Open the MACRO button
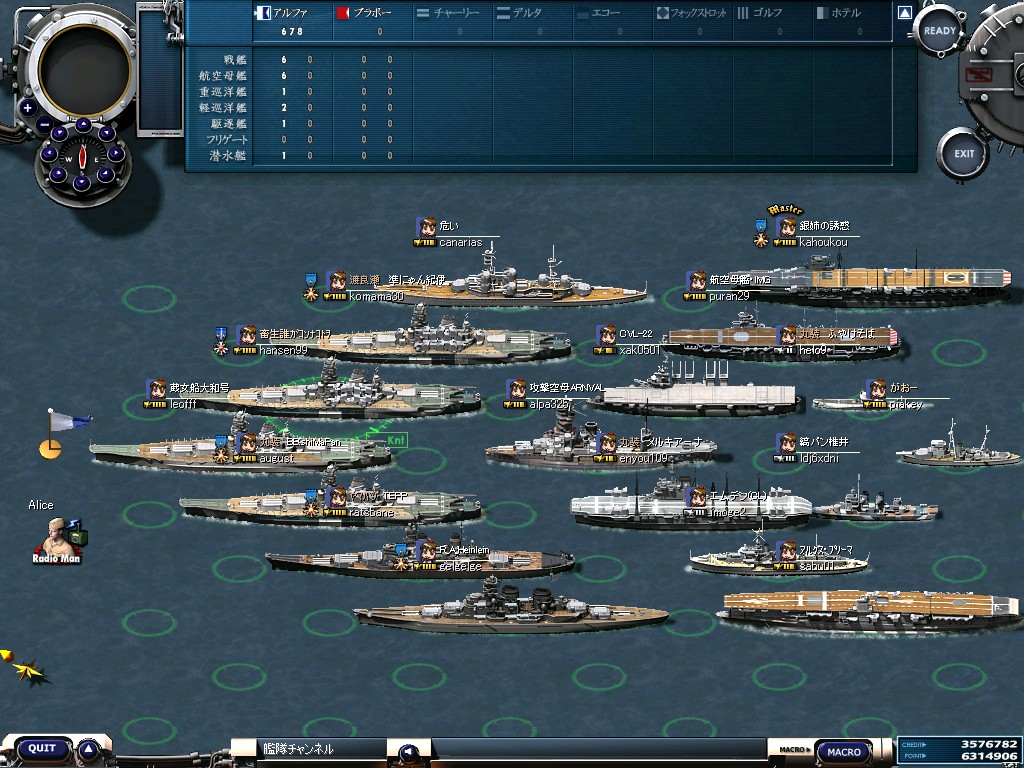The width and height of the screenshot is (1024, 768). [843, 752]
